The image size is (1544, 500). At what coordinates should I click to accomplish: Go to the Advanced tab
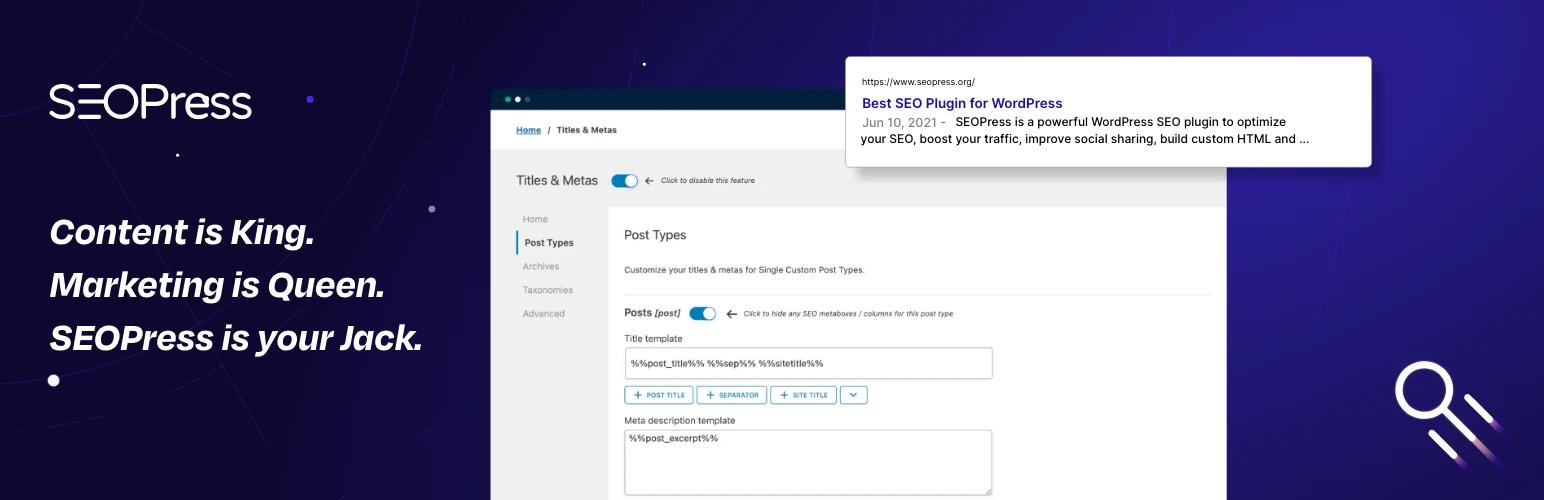click(x=543, y=314)
